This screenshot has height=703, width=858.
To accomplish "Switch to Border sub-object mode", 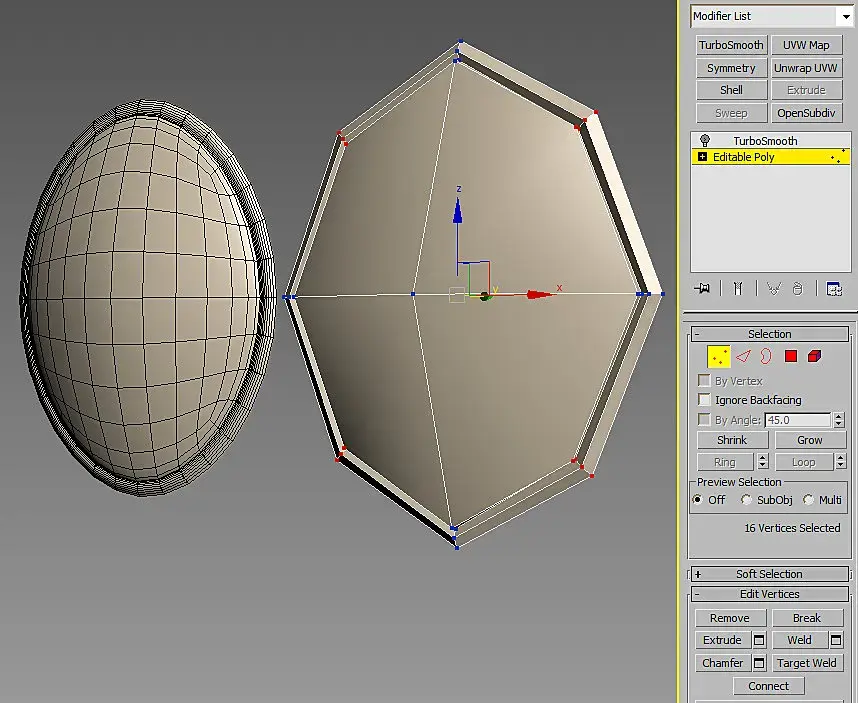I will [766, 356].
